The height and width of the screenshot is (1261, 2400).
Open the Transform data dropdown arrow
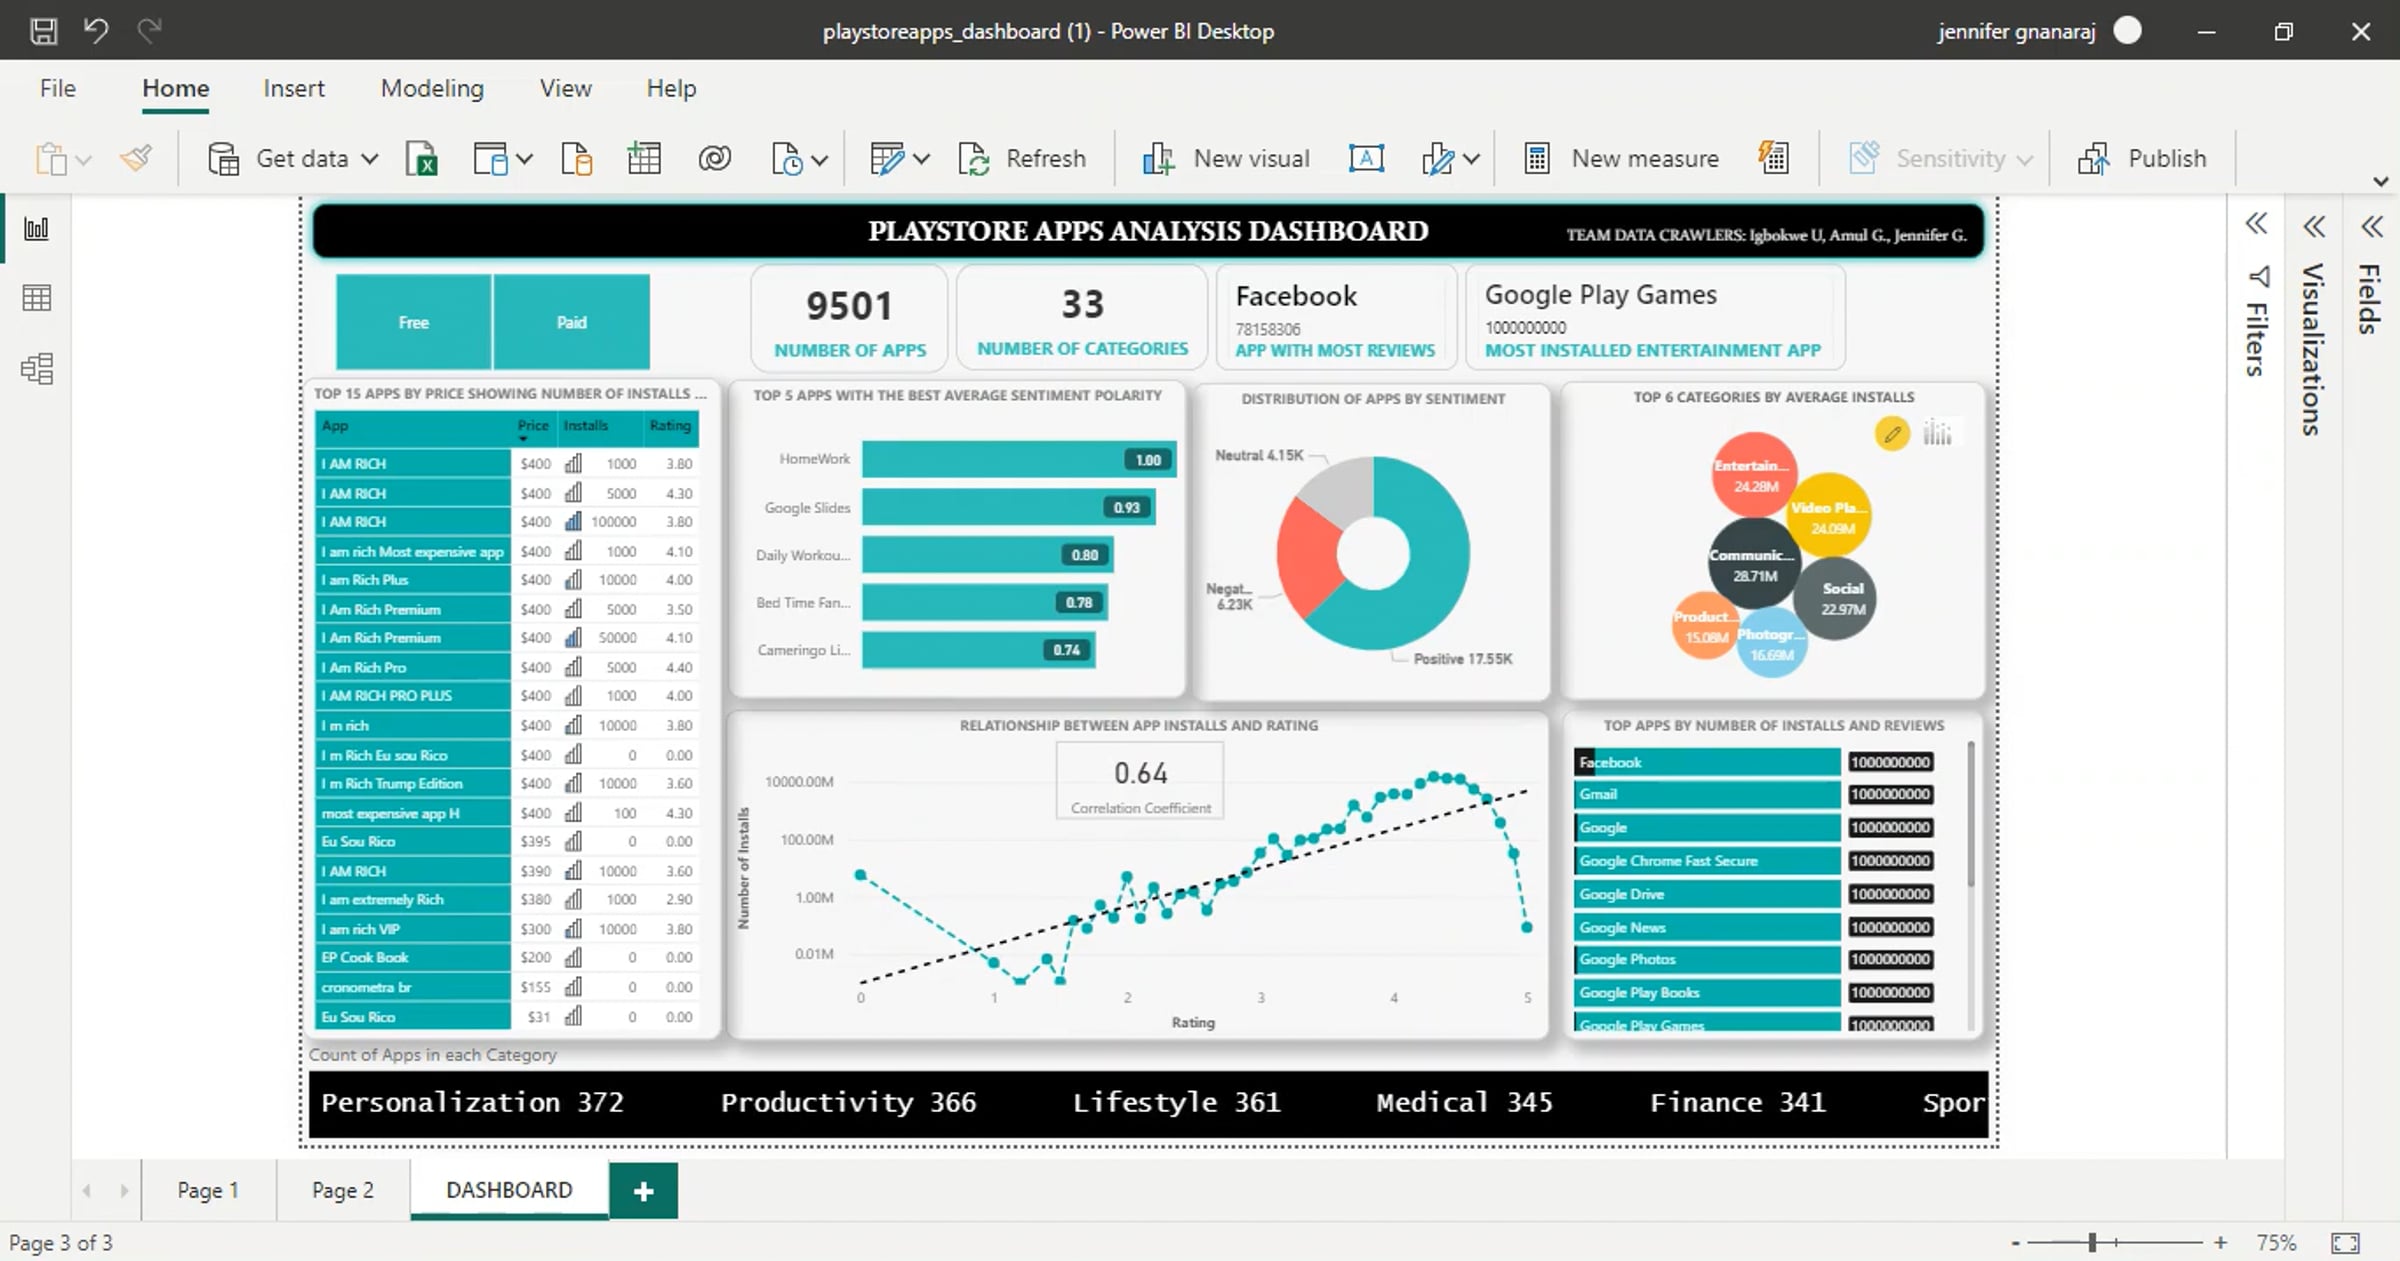pyautogui.click(x=921, y=159)
